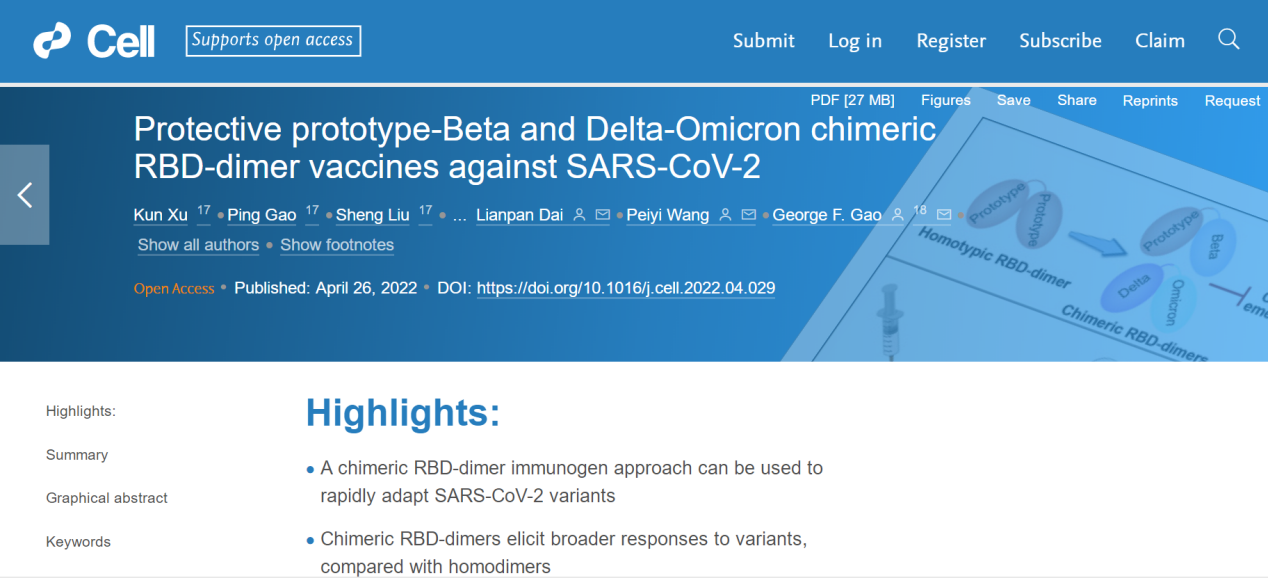Expand Show footnotes
This screenshot has height=578, width=1268.
point(337,245)
